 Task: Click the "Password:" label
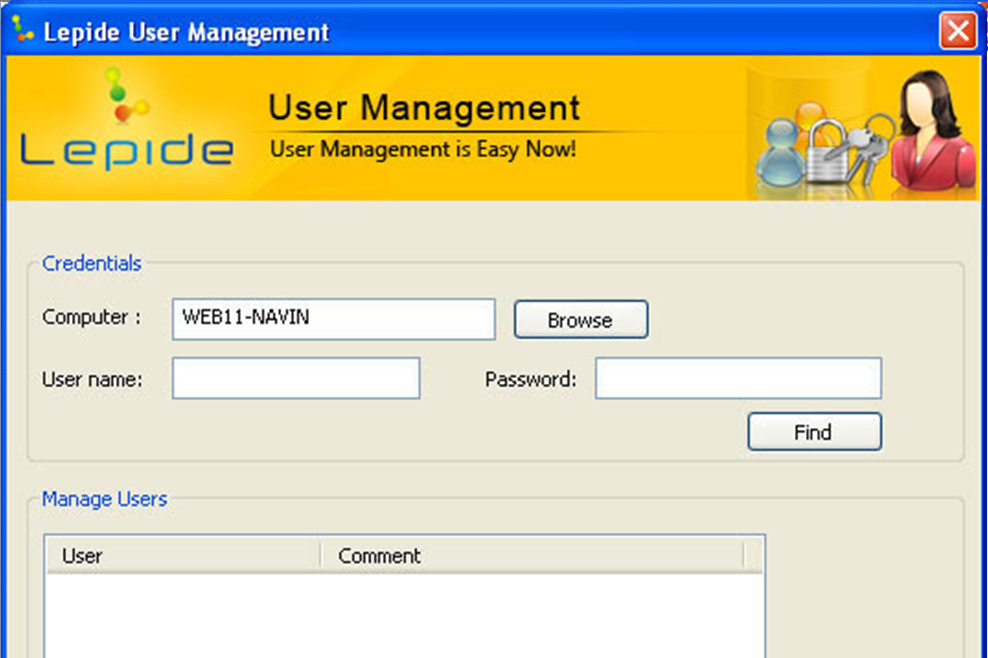531,379
